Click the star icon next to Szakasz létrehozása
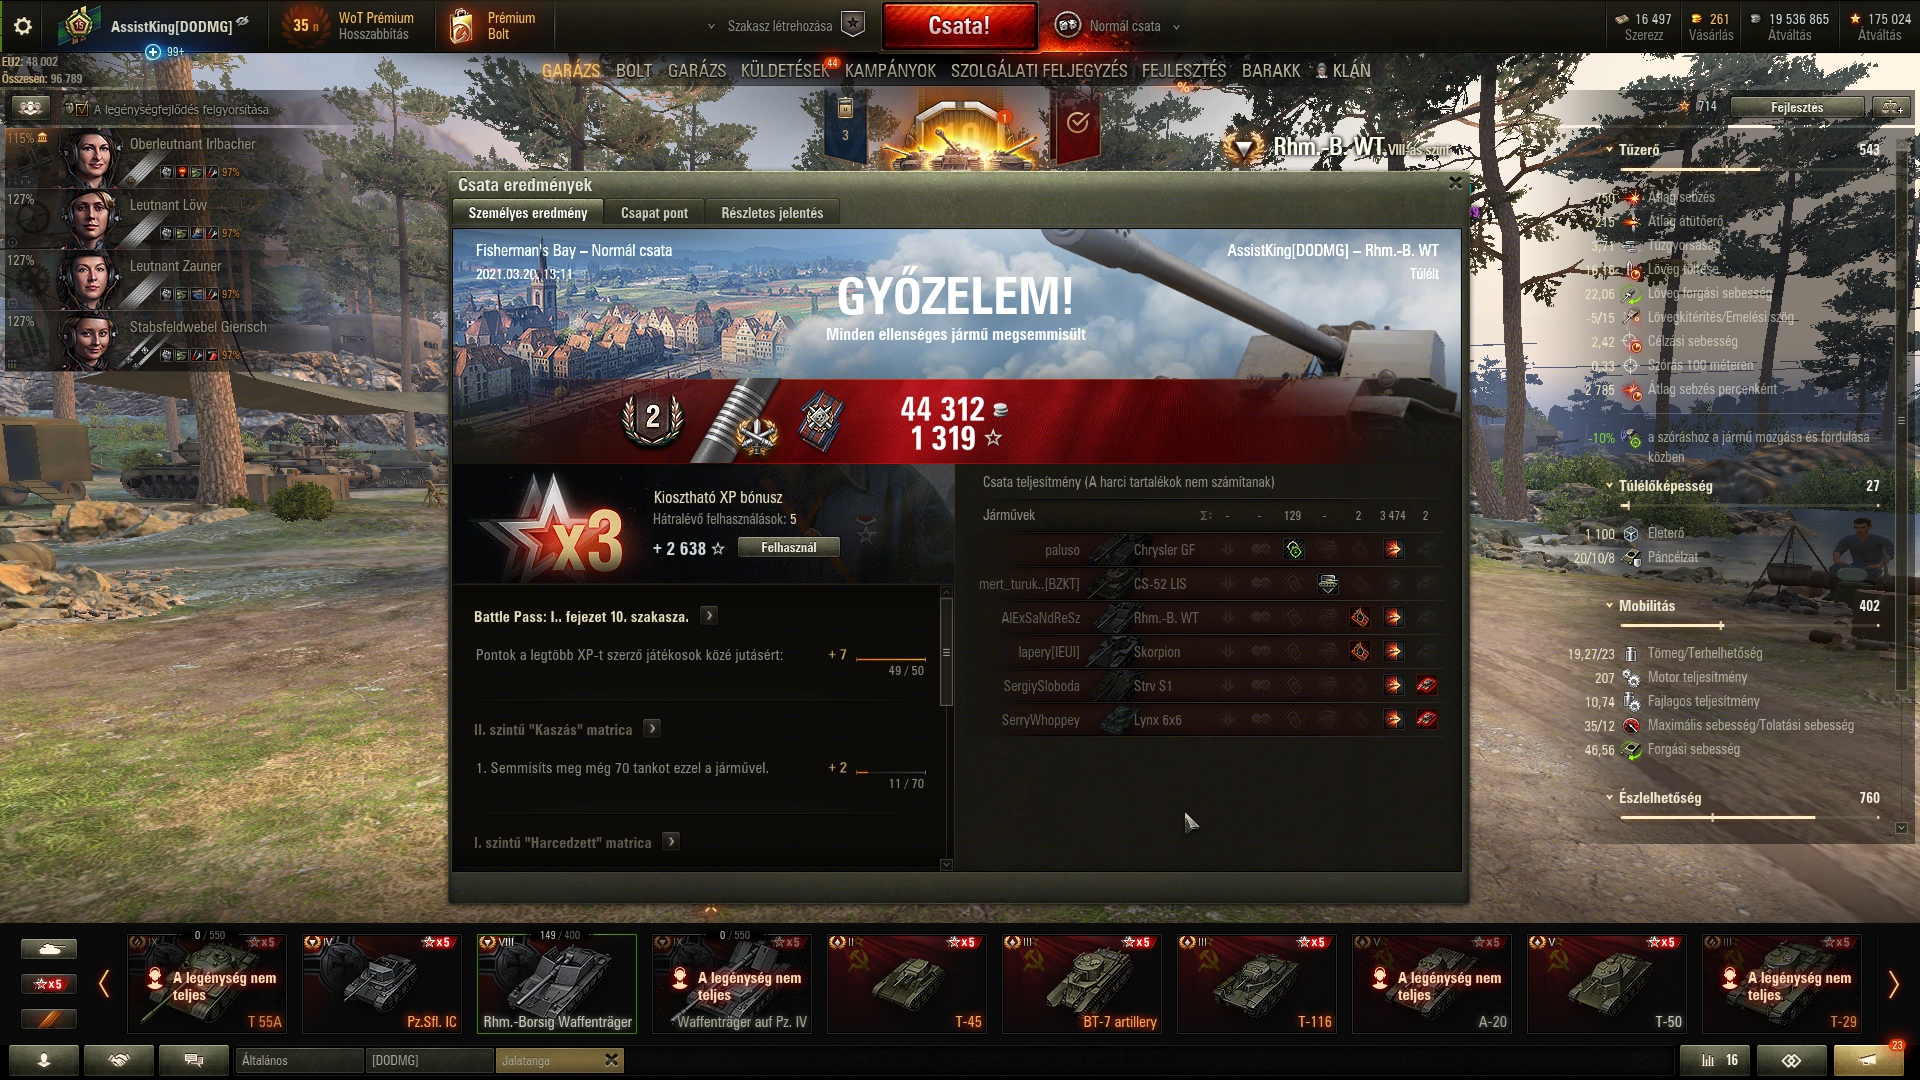This screenshot has height=1080, width=1920. tap(853, 25)
